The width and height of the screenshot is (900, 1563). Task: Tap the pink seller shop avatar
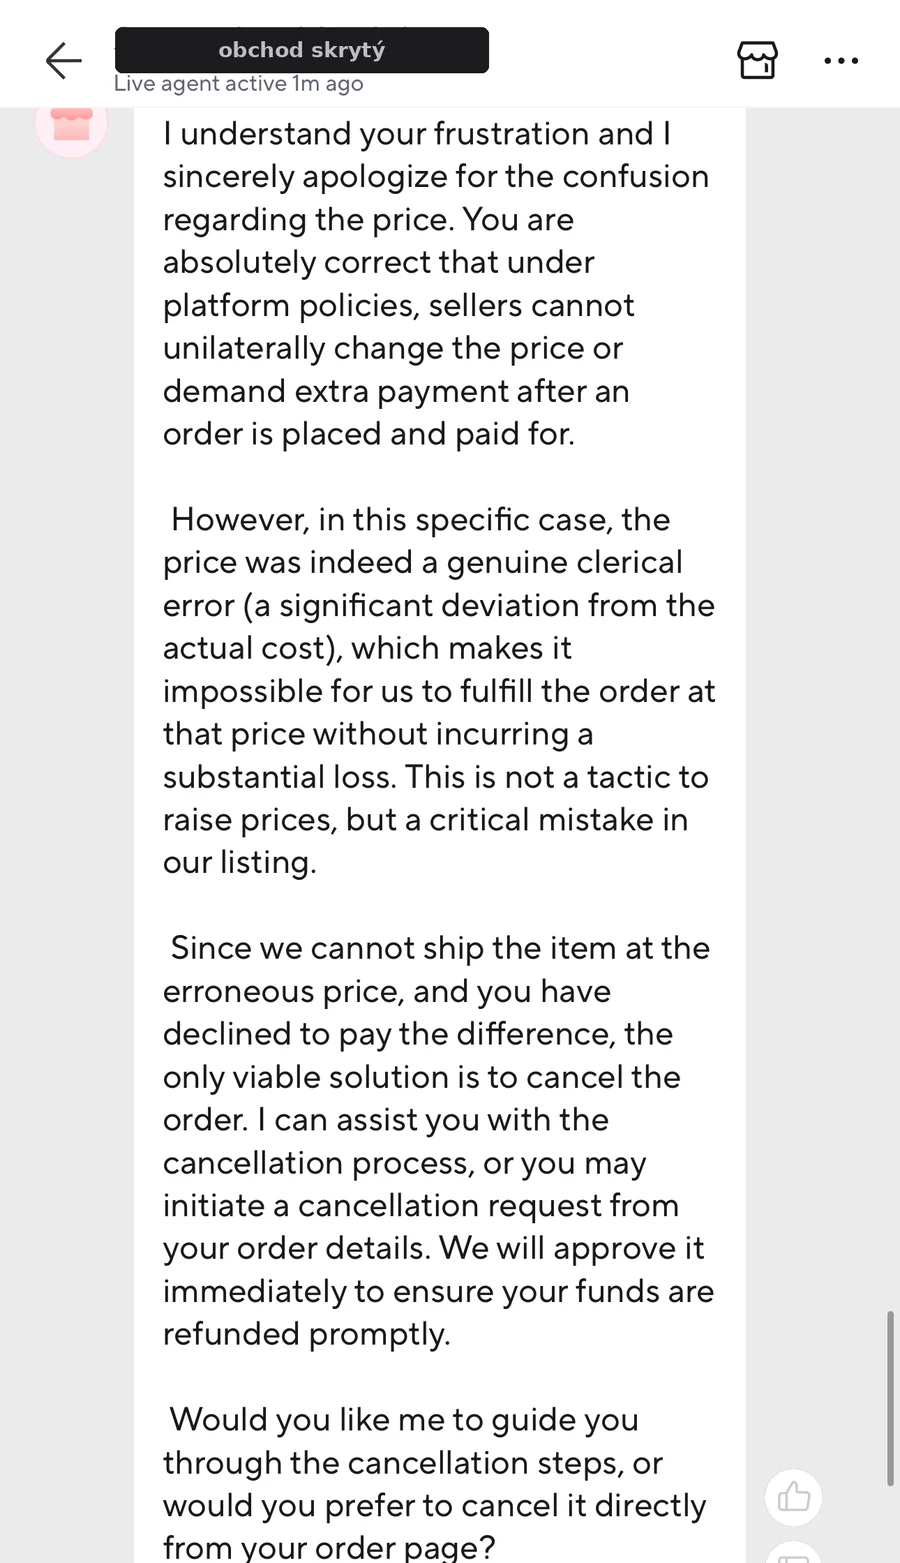point(71,125)
